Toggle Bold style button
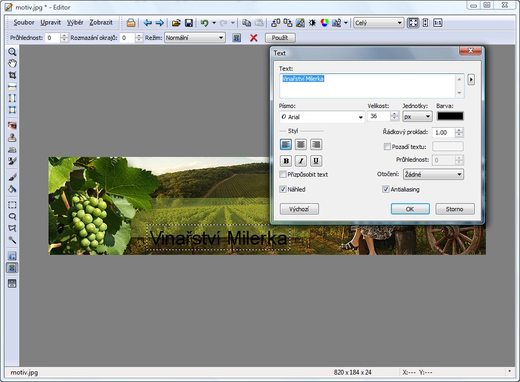520x382 pixels. tap(286, 161)
